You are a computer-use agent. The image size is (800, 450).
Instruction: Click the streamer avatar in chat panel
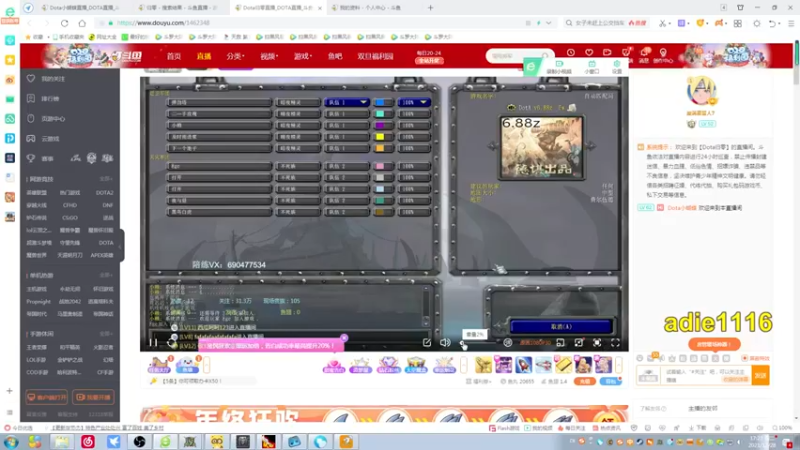coord(701,90)
